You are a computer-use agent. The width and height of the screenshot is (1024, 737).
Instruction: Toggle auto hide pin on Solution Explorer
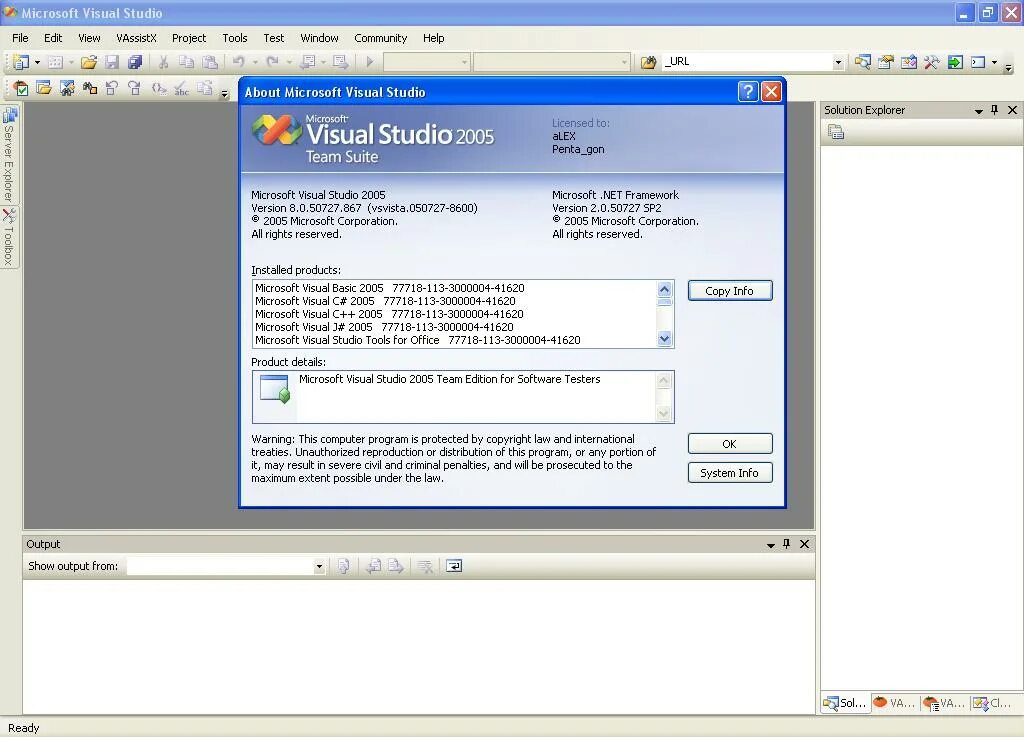pyautogui.click(x=995, y=110)
